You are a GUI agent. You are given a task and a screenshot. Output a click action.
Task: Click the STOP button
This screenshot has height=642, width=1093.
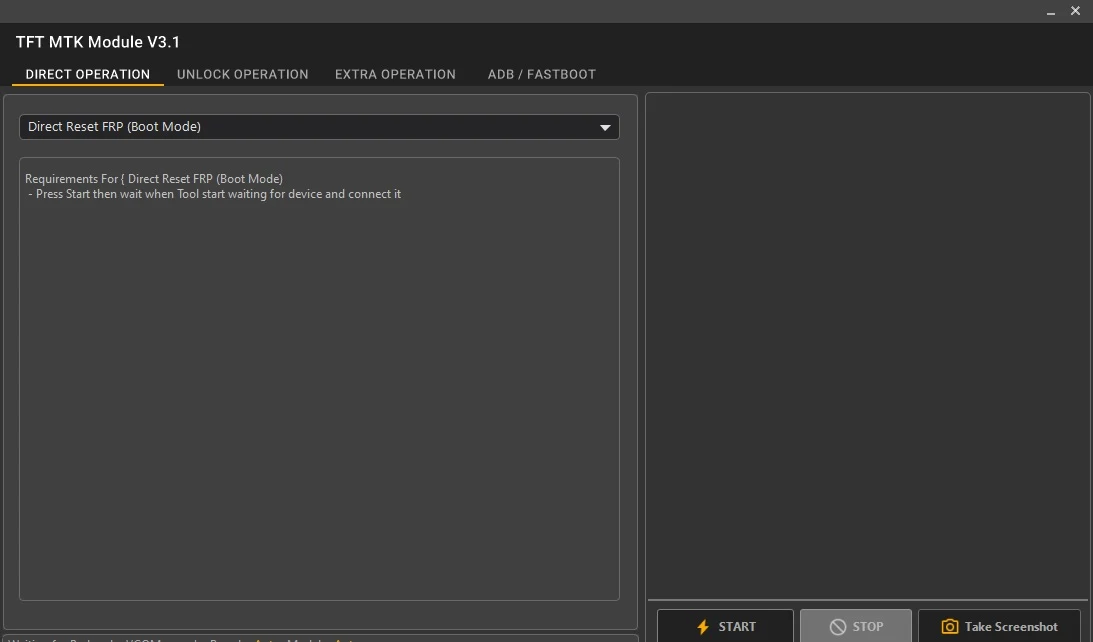(856, 626)
